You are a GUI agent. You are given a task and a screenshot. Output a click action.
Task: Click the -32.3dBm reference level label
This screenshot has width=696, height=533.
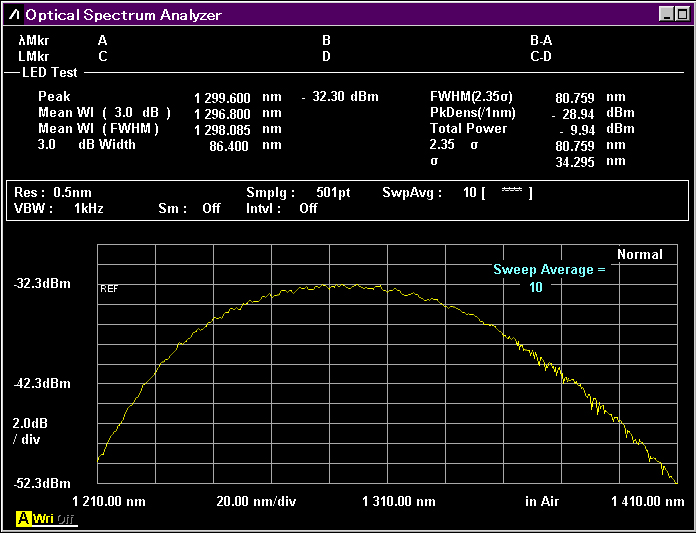point(42,284)
